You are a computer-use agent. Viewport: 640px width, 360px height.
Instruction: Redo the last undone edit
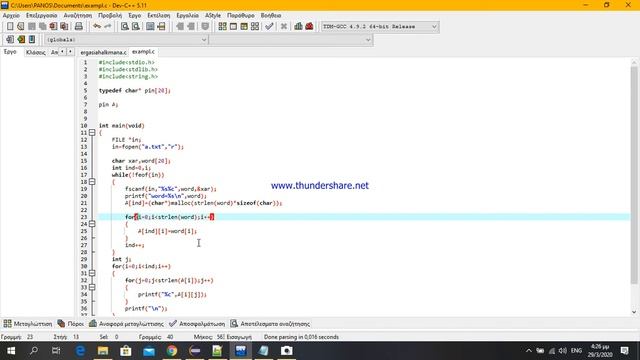point(108,27)
